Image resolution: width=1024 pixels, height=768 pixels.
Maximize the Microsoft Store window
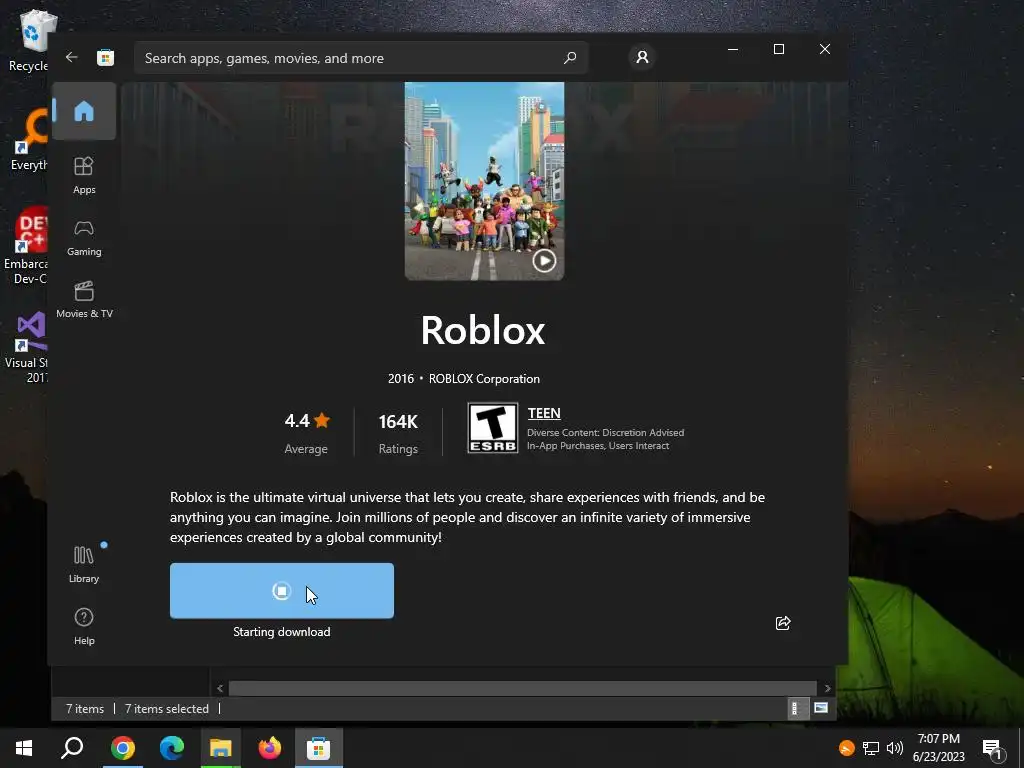click(x=778, y=49)
